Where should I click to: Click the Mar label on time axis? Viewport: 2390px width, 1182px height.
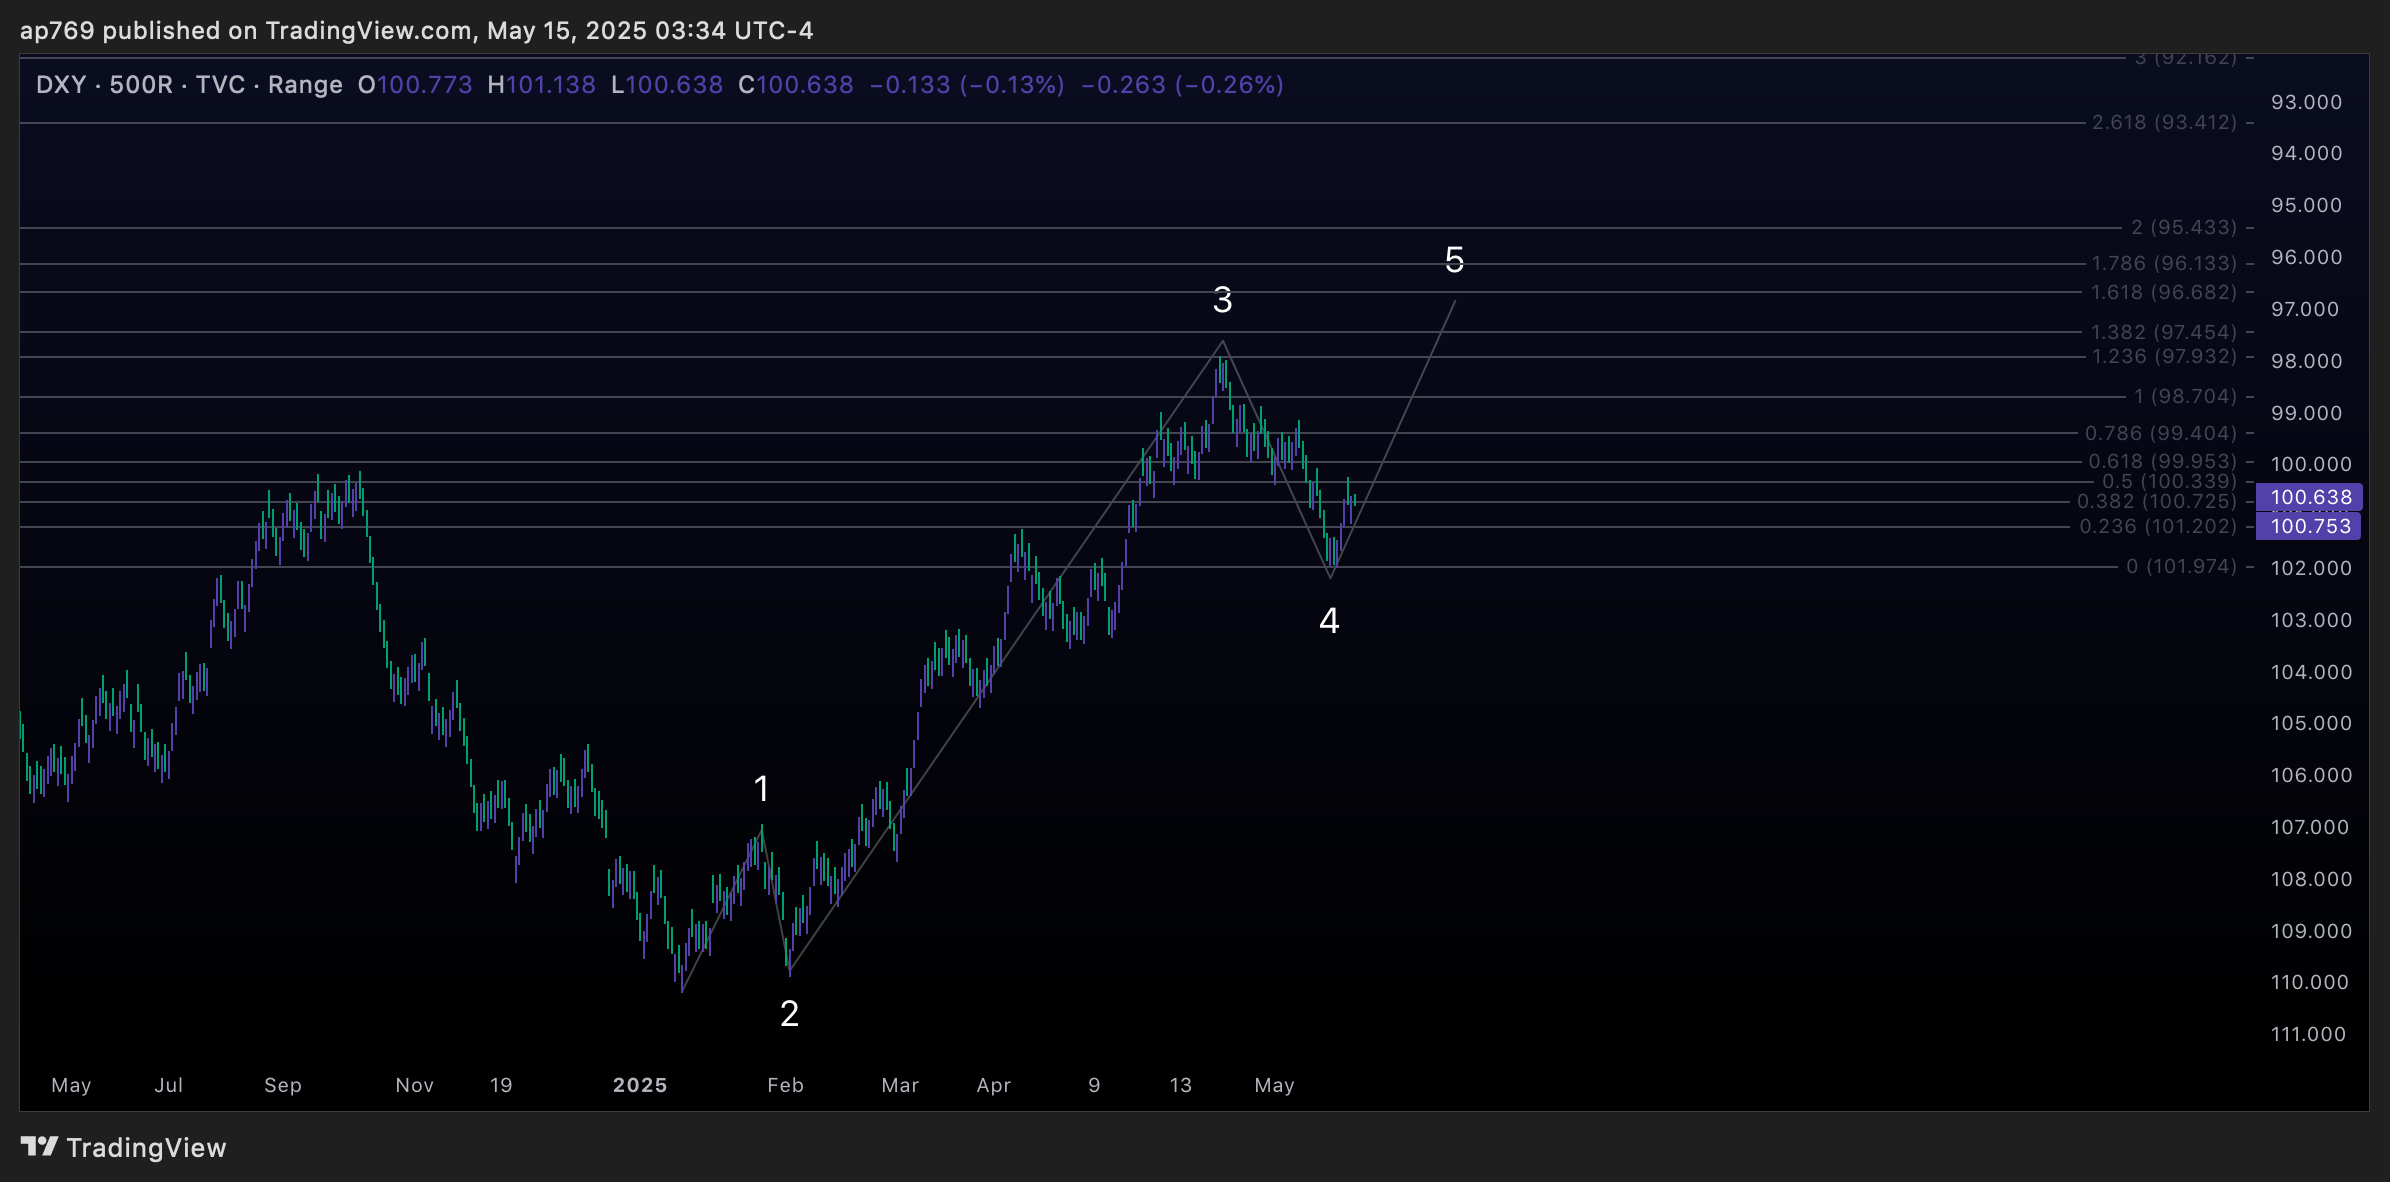(x=900, y=1085)
